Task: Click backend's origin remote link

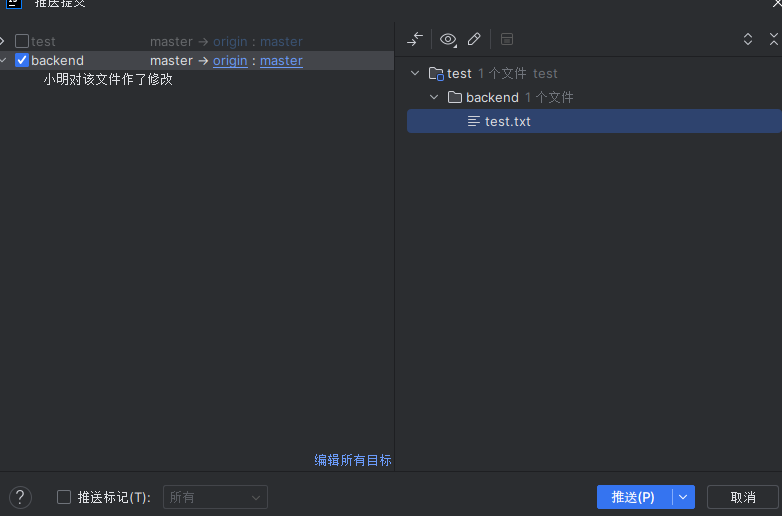Action: (x=230, y=60)
